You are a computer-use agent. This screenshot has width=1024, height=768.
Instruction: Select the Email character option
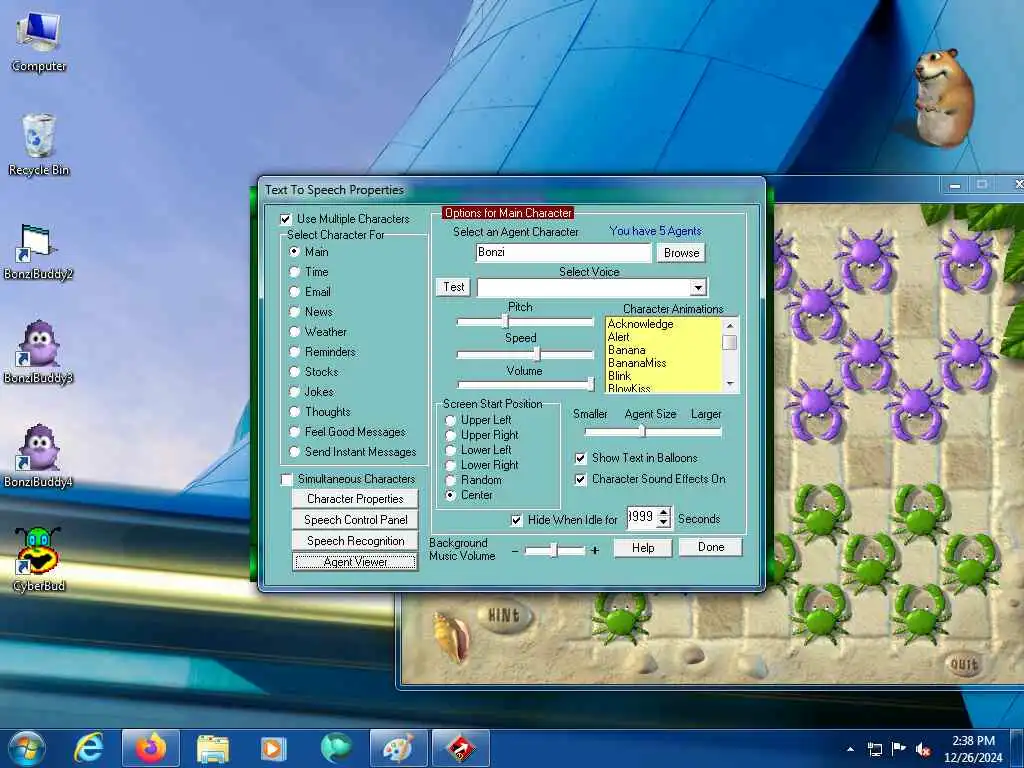295,292
